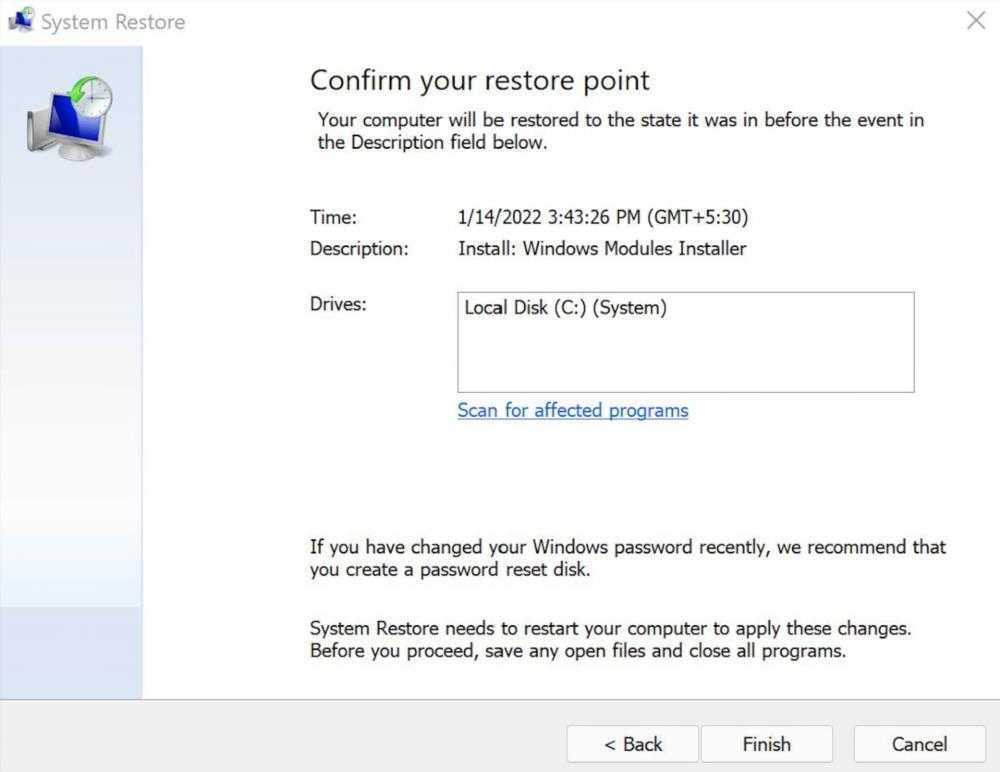Viewport: 1000px width, 772px height.
Task: Click the password reset disk recommendation text
Action: tap(627, 558)
